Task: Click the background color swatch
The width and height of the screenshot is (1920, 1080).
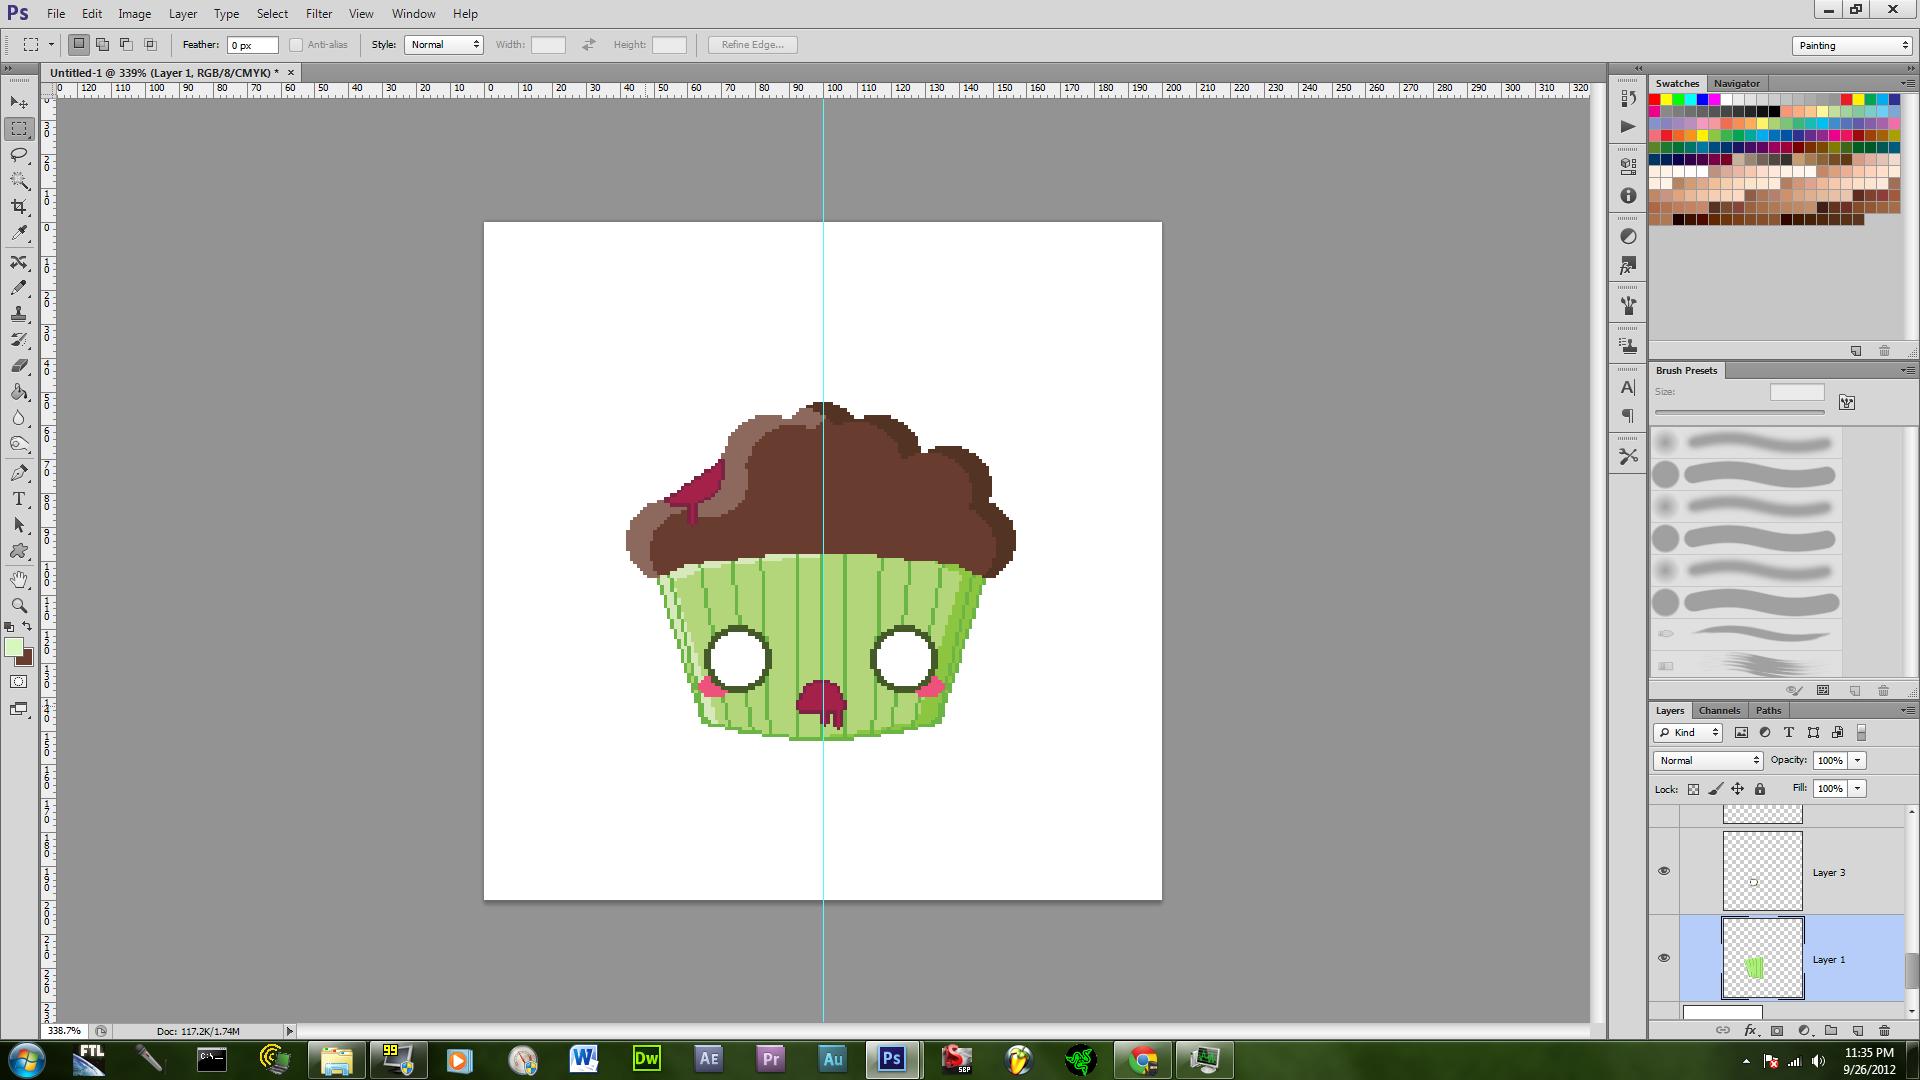Action: [28, 660]
